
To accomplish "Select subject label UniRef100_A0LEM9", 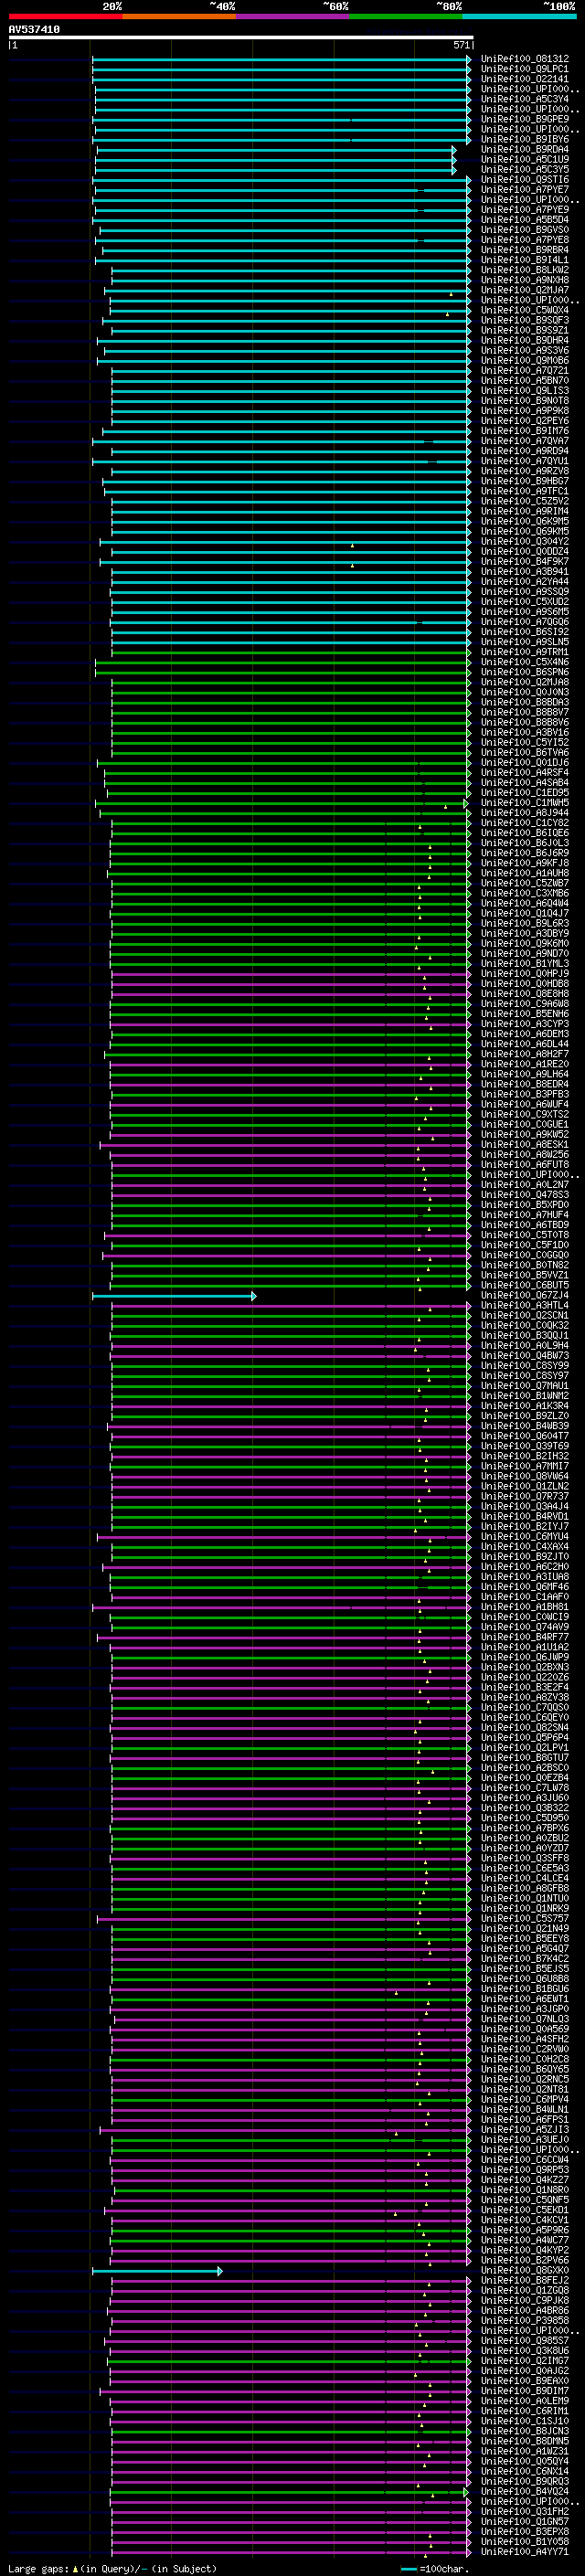I will point(525,2401).
